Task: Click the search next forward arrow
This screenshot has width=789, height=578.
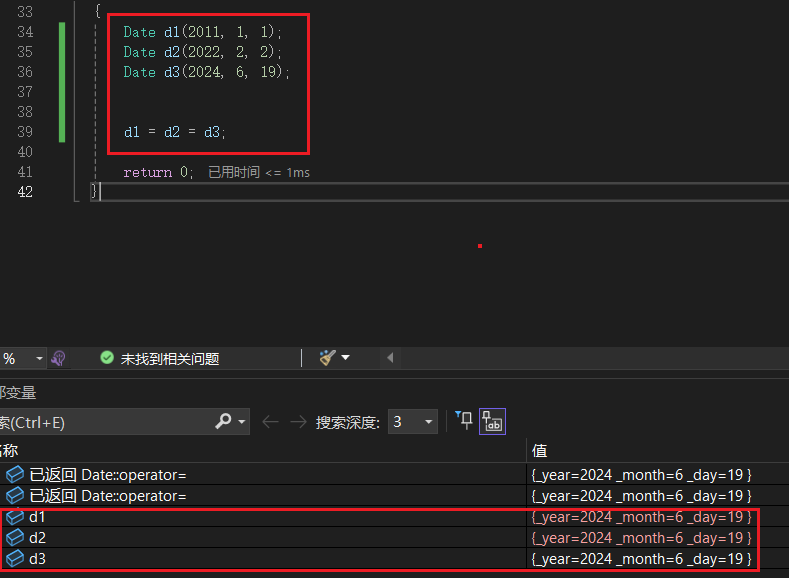Action: click(298, 422)
